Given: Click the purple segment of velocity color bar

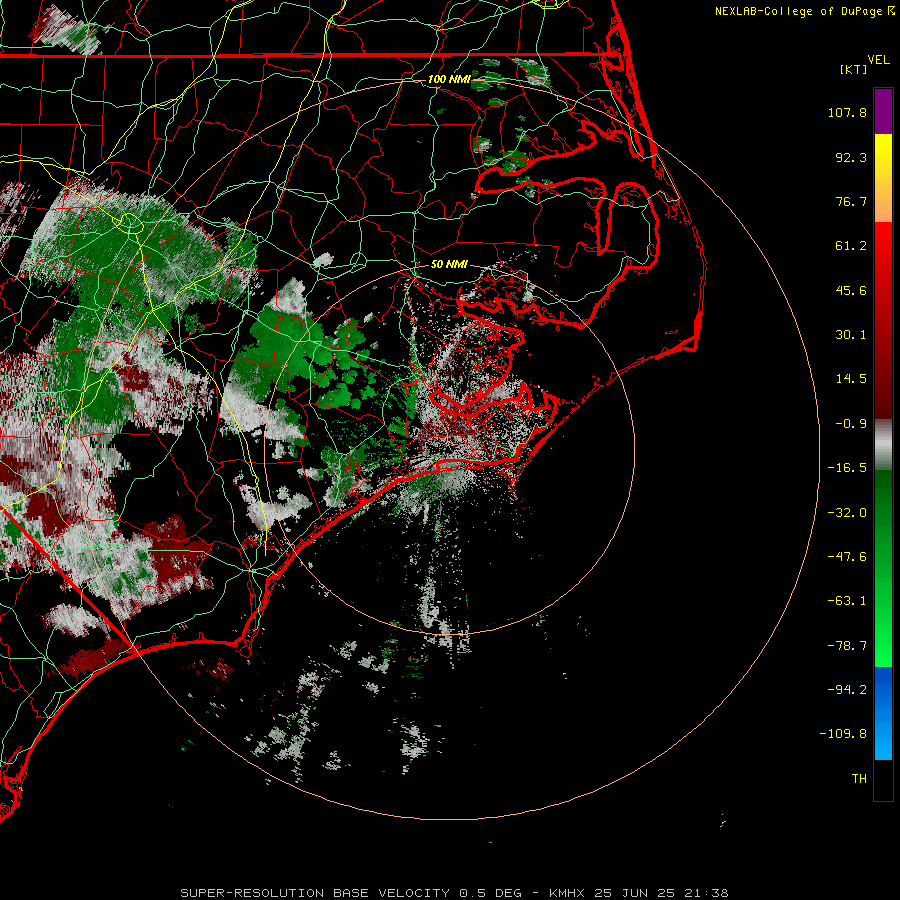Looking at the screenshot, I should [x=883, y=111].
